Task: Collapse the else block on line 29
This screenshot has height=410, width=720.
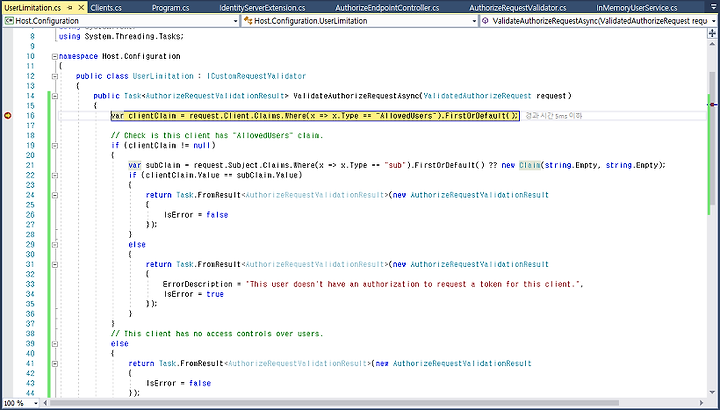Action: click(x=55, y=245)
